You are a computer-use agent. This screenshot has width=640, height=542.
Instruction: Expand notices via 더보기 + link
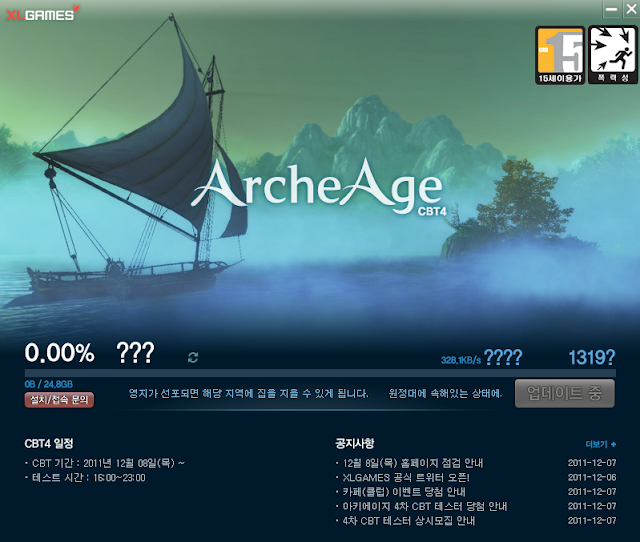click(601, 444)
